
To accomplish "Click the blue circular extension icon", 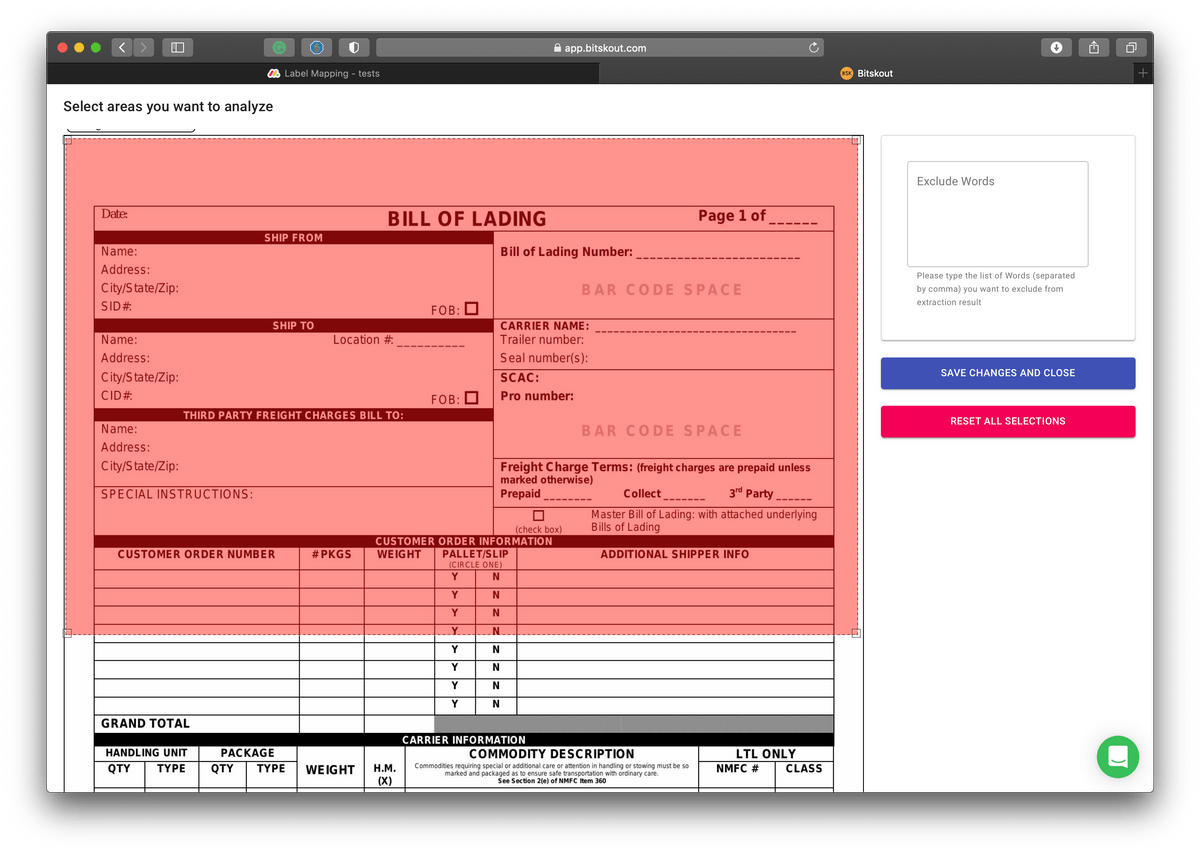I will (x=317, y=47).
